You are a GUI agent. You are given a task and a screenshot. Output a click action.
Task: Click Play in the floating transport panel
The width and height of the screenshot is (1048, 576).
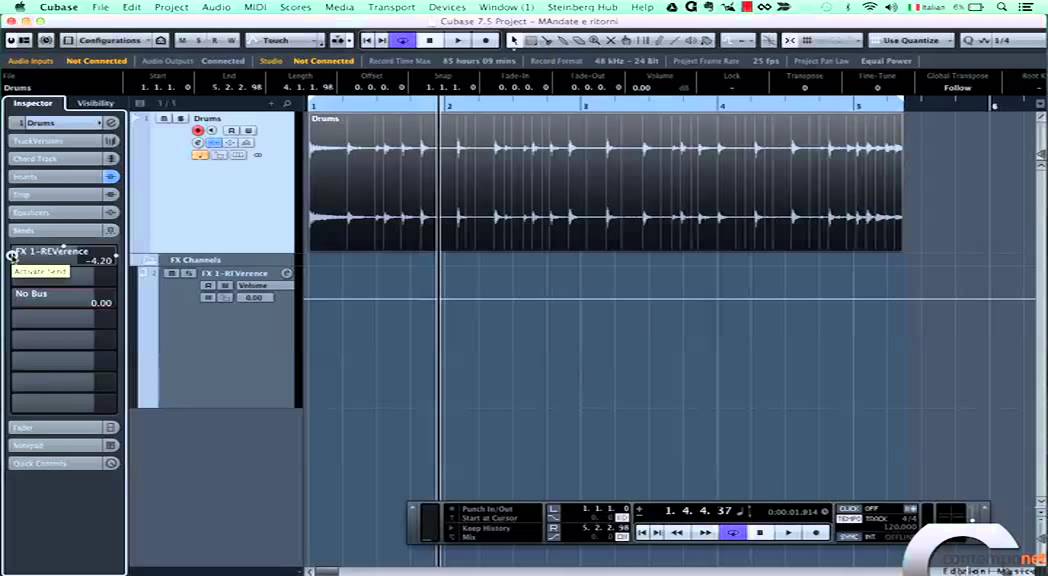click(789, 533)
